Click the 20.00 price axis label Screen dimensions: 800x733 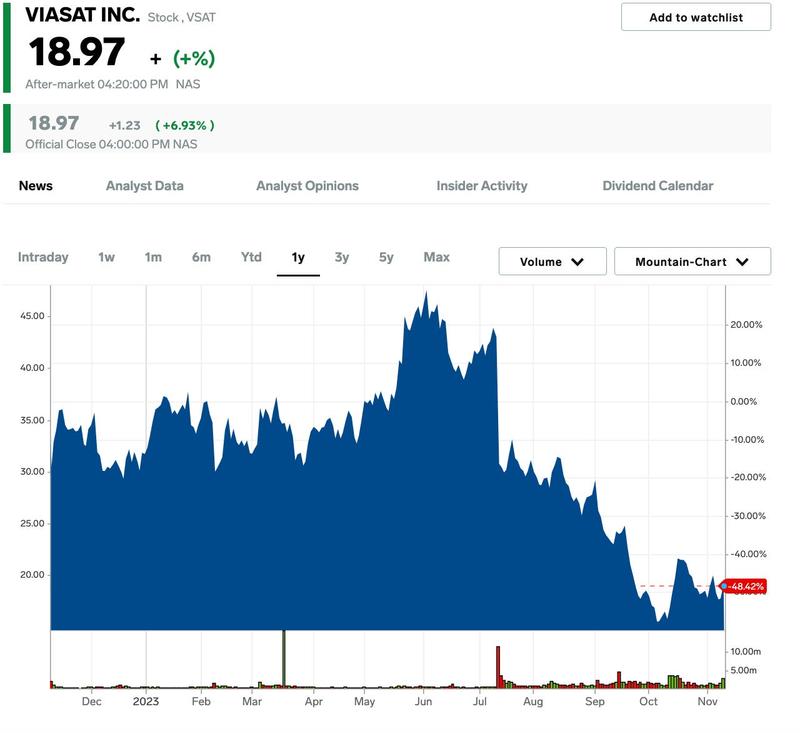[32, 575]
